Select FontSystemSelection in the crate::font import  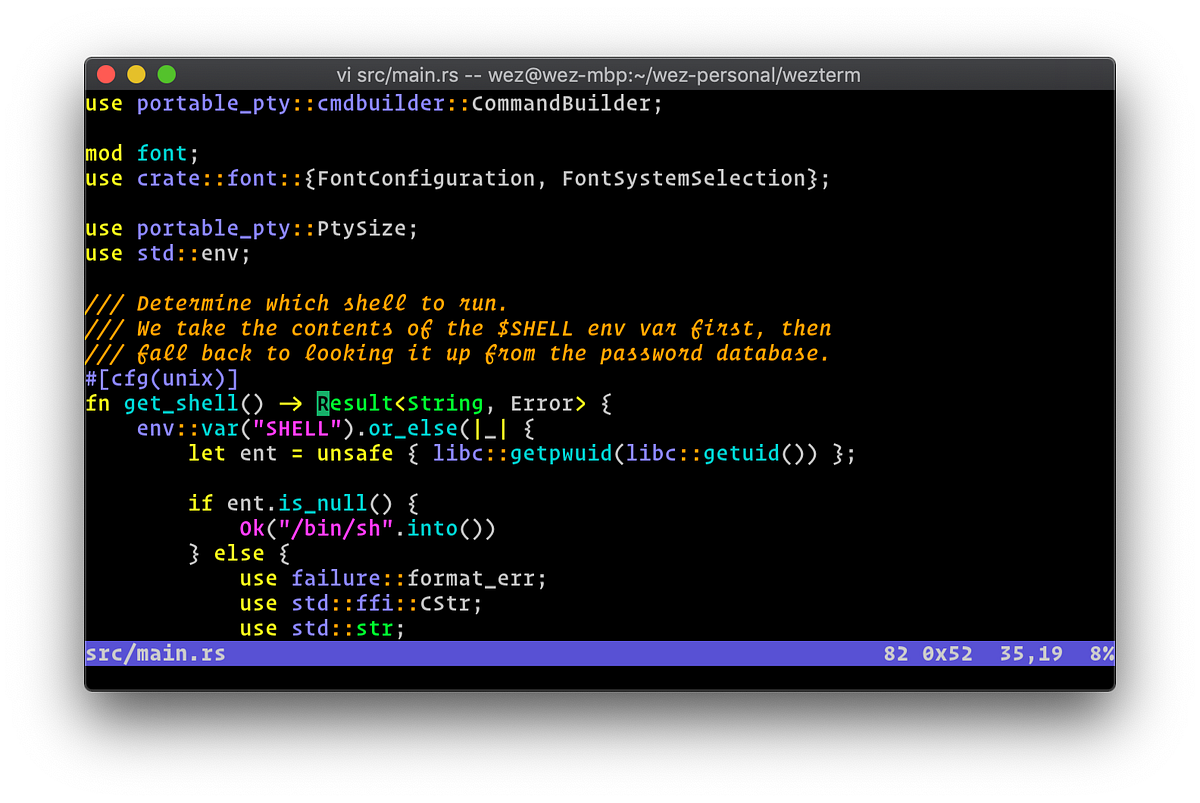click(685, 178)
